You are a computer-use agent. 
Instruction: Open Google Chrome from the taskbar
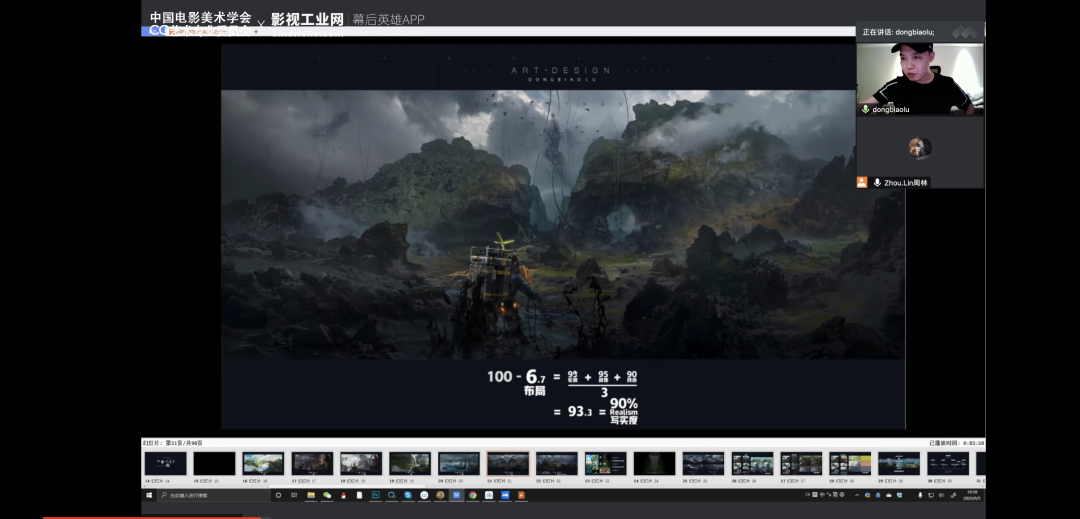point(473,495)
